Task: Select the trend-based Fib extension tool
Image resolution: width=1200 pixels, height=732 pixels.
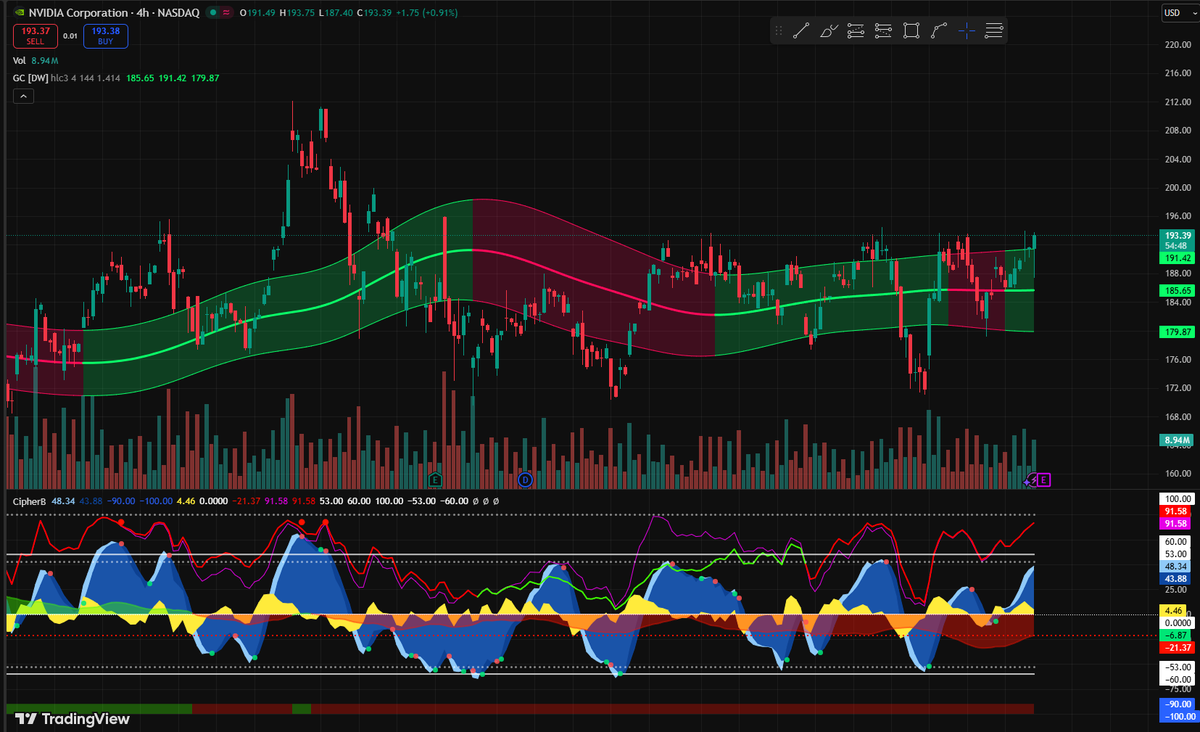Action: point(883,31)
